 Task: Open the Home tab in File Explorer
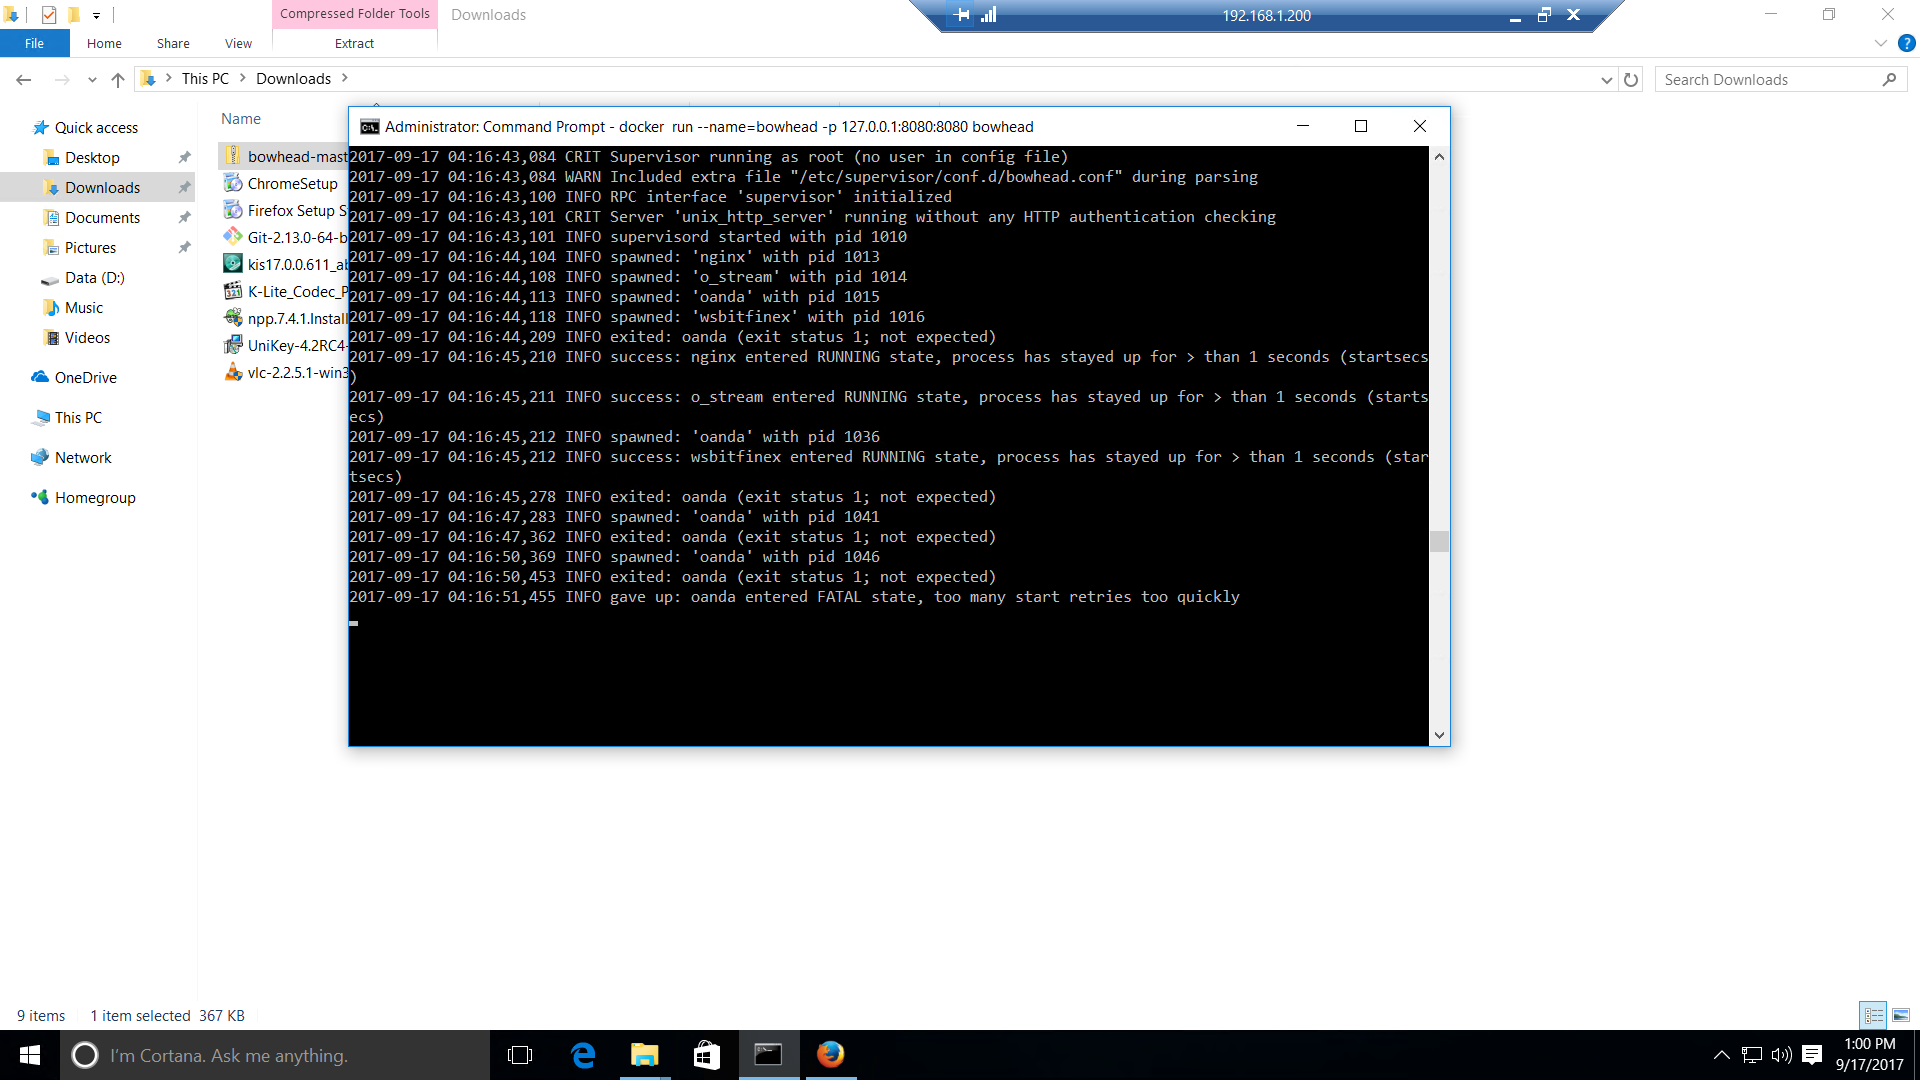tap(104, 44)
